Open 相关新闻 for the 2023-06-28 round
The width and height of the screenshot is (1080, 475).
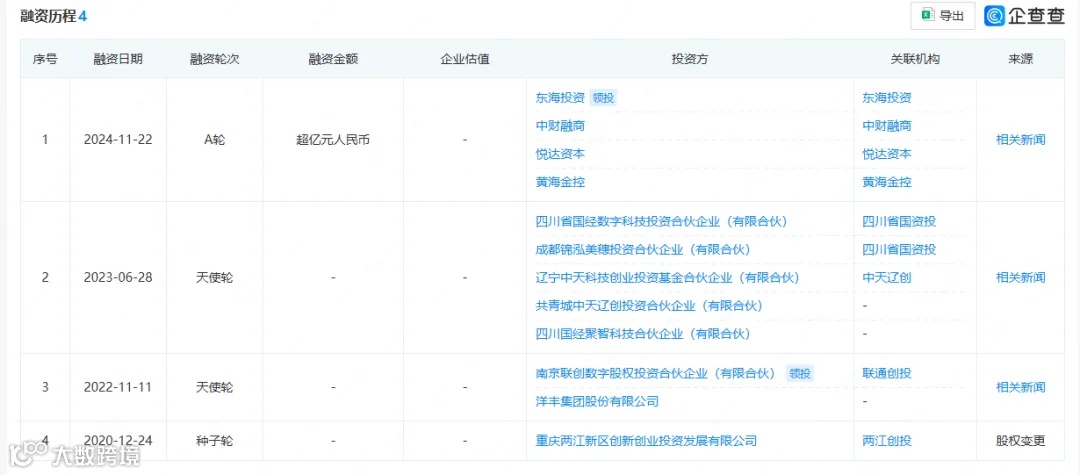1021,277
